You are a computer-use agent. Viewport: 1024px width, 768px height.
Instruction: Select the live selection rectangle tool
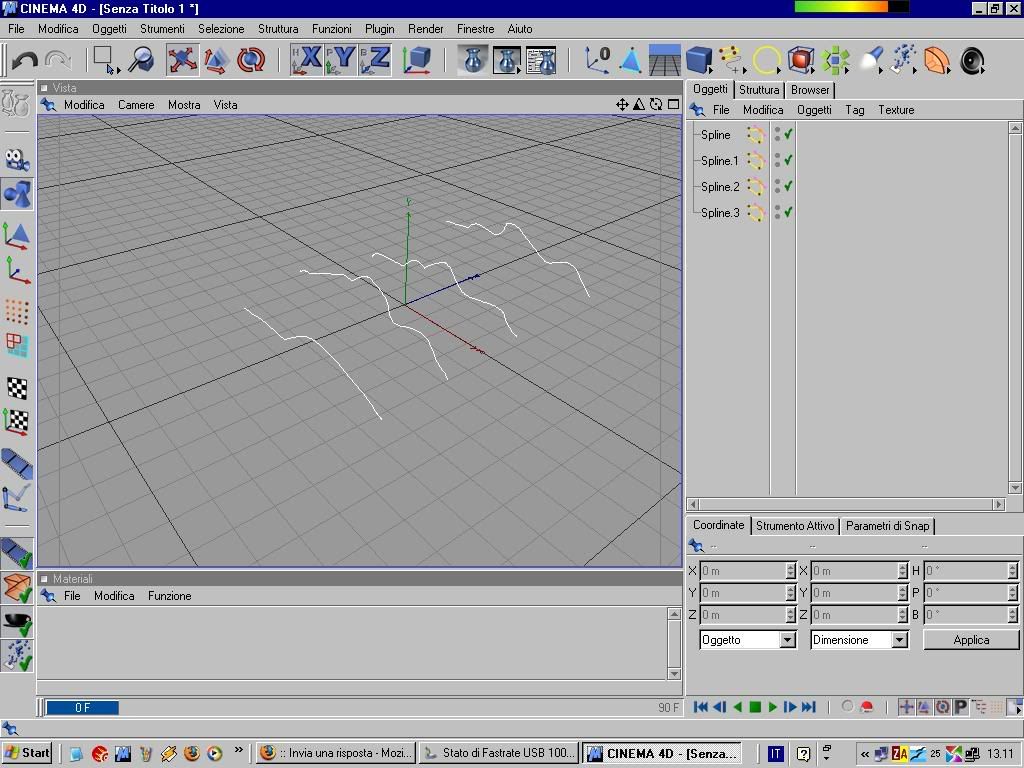click(105, 60)
